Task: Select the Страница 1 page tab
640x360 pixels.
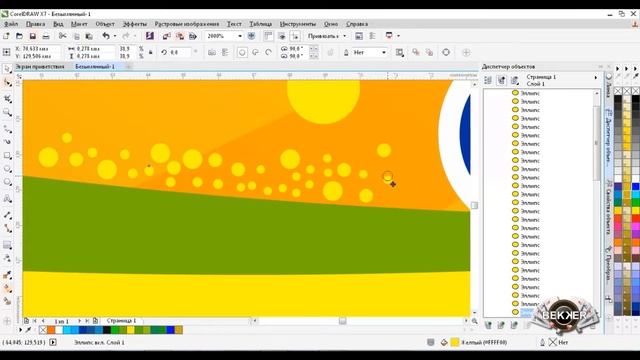Action: [x=121, y=321]
